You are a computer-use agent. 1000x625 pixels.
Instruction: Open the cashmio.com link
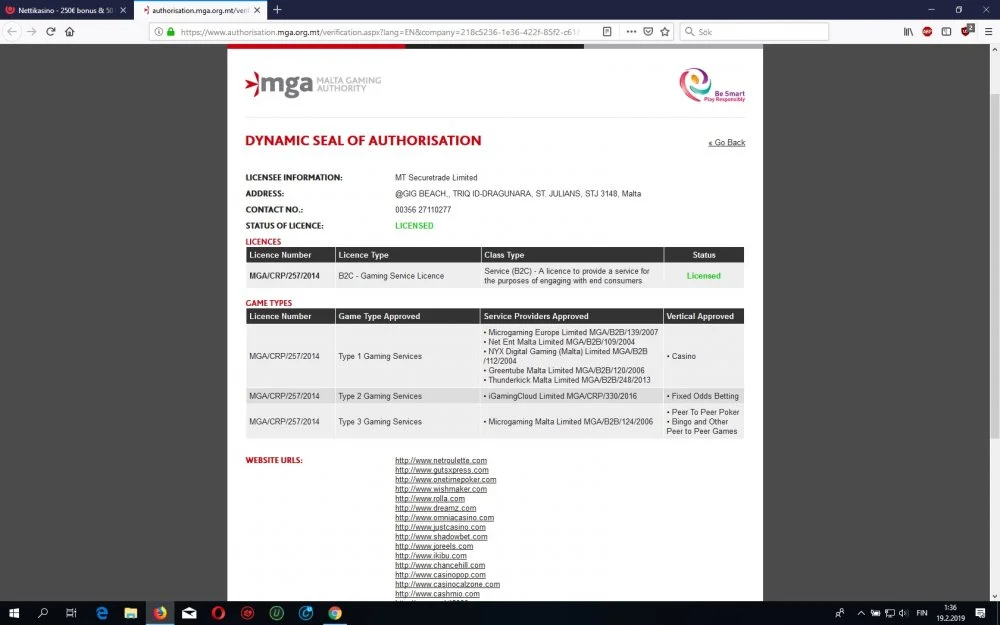tap(437, 594)
